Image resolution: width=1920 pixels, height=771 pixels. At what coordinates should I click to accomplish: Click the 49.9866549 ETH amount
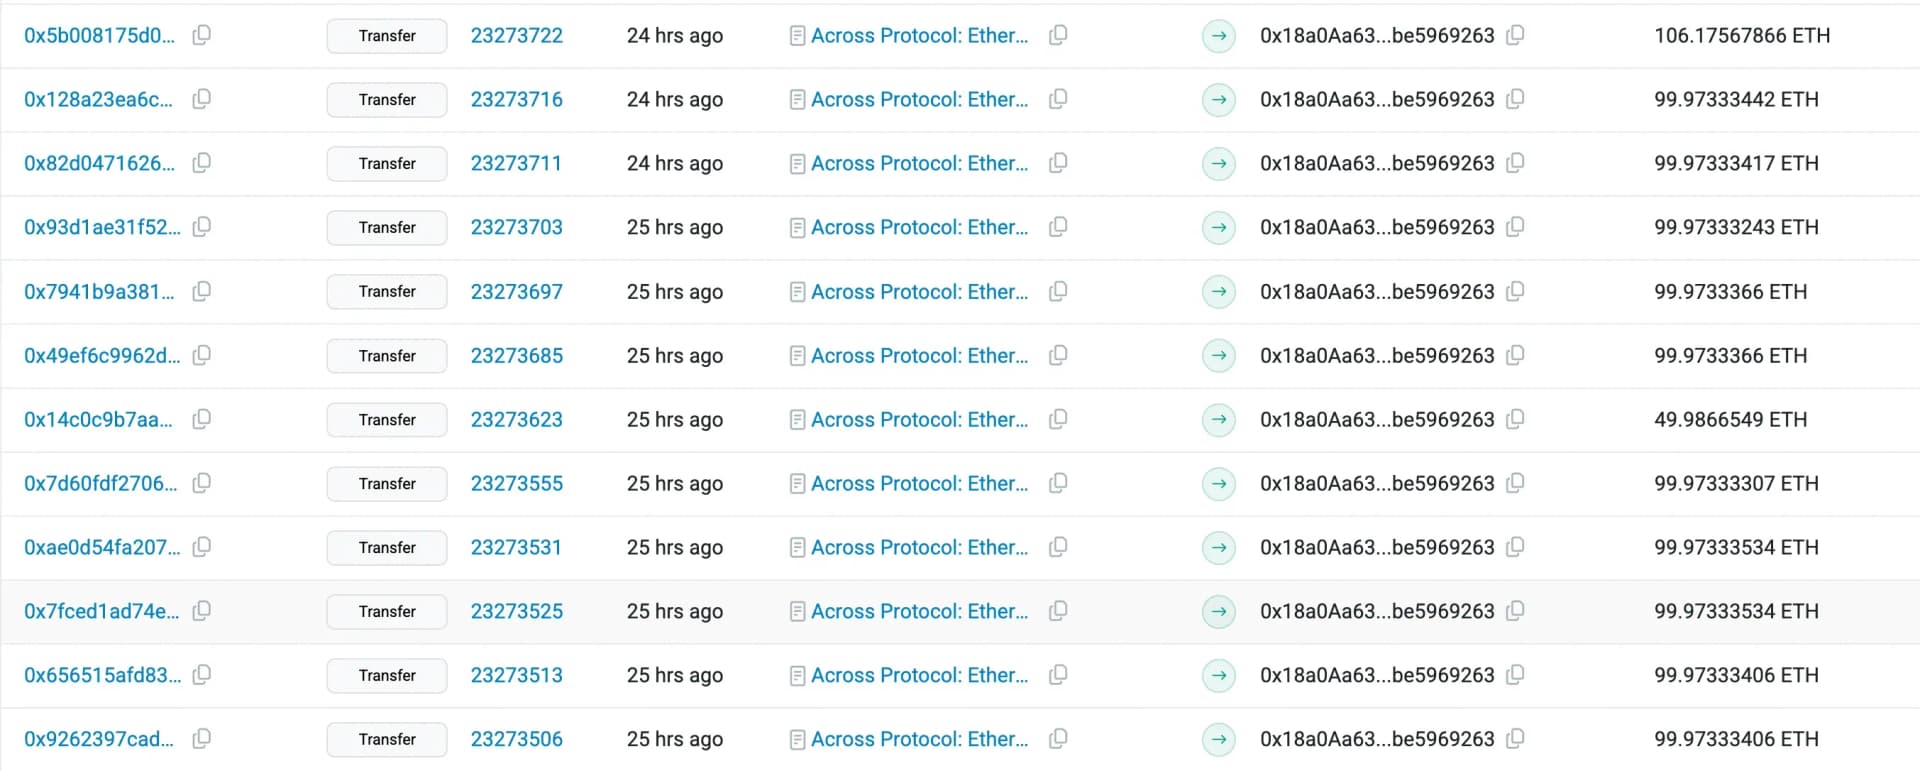(1731, 420)
